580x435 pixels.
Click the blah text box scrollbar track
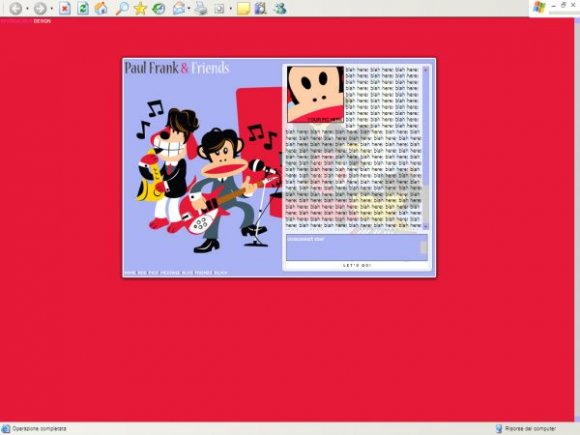[x=425, y=148]
